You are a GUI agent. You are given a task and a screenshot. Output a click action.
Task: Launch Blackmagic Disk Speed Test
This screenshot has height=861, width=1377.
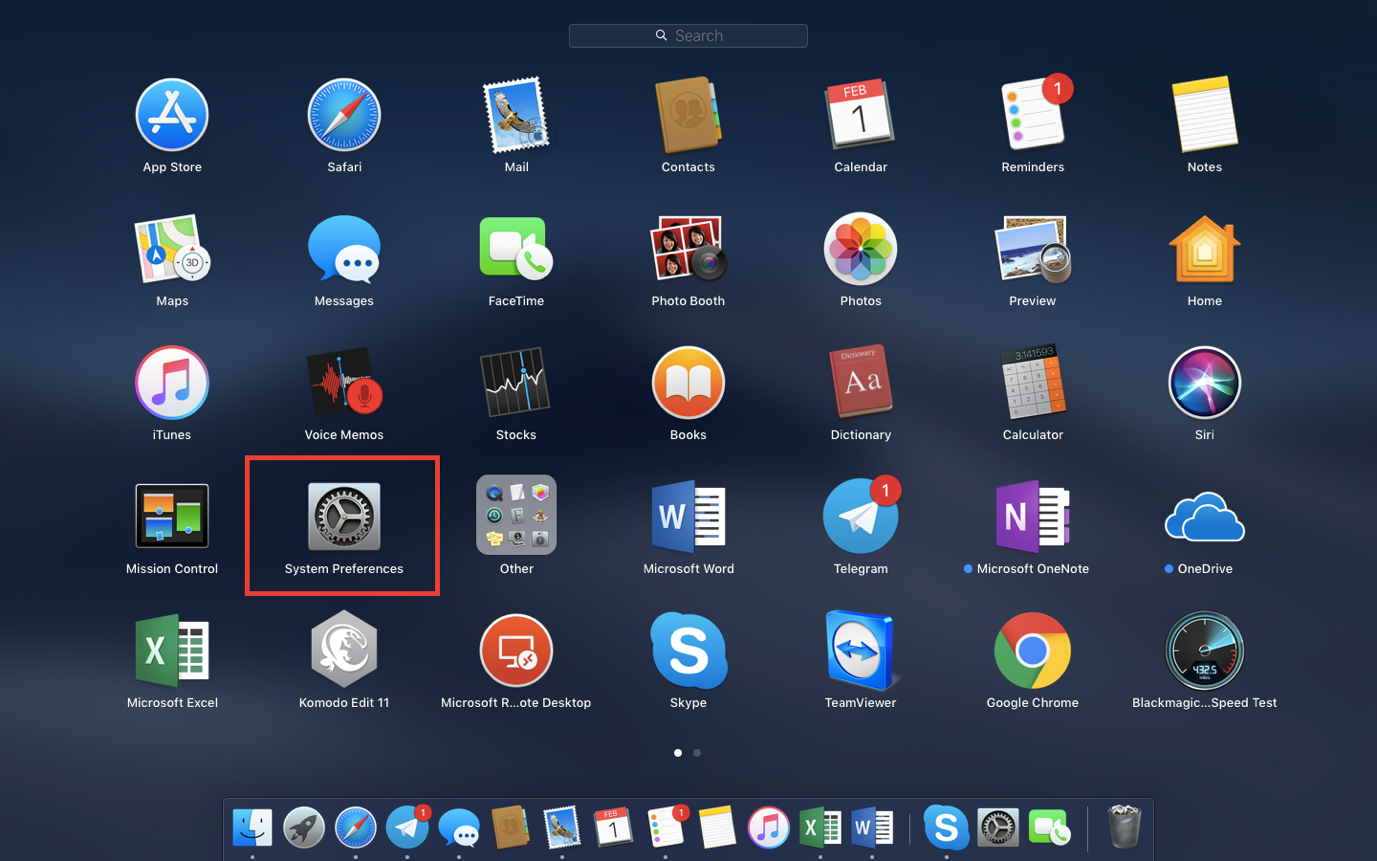(1205, 650)
